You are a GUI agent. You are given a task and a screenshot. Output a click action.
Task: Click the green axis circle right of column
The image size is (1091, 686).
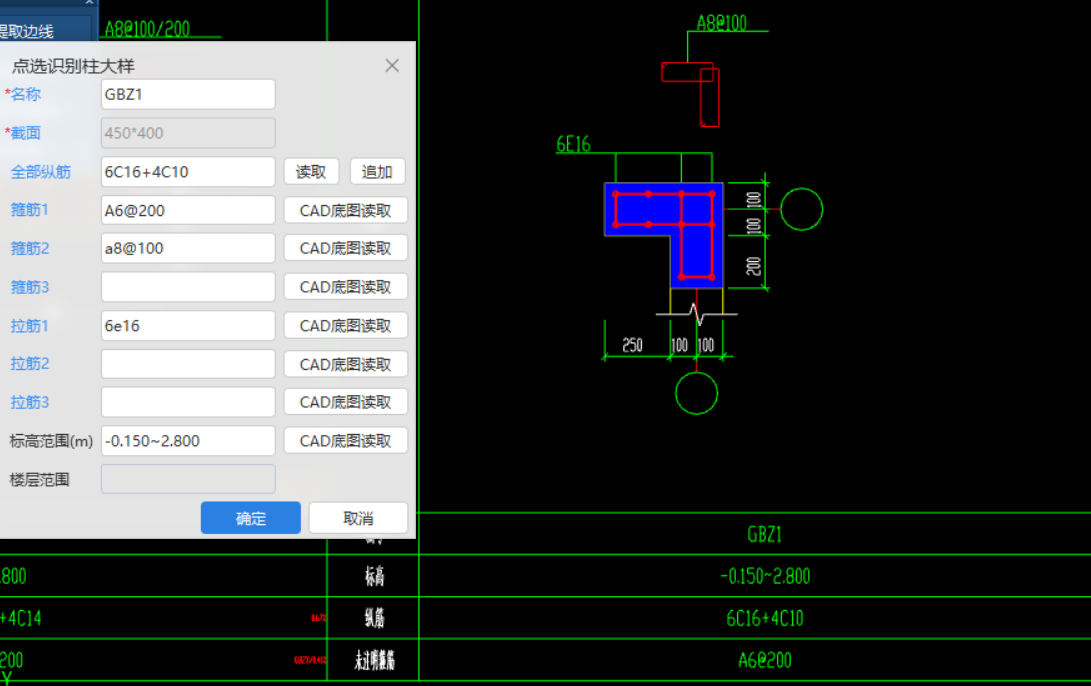[x=802, y=209]
